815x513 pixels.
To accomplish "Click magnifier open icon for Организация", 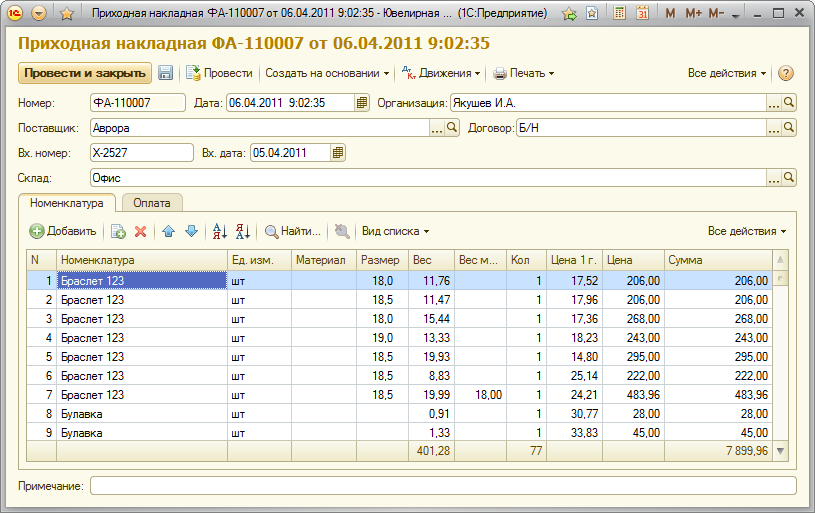I will [x=788, y=103].
